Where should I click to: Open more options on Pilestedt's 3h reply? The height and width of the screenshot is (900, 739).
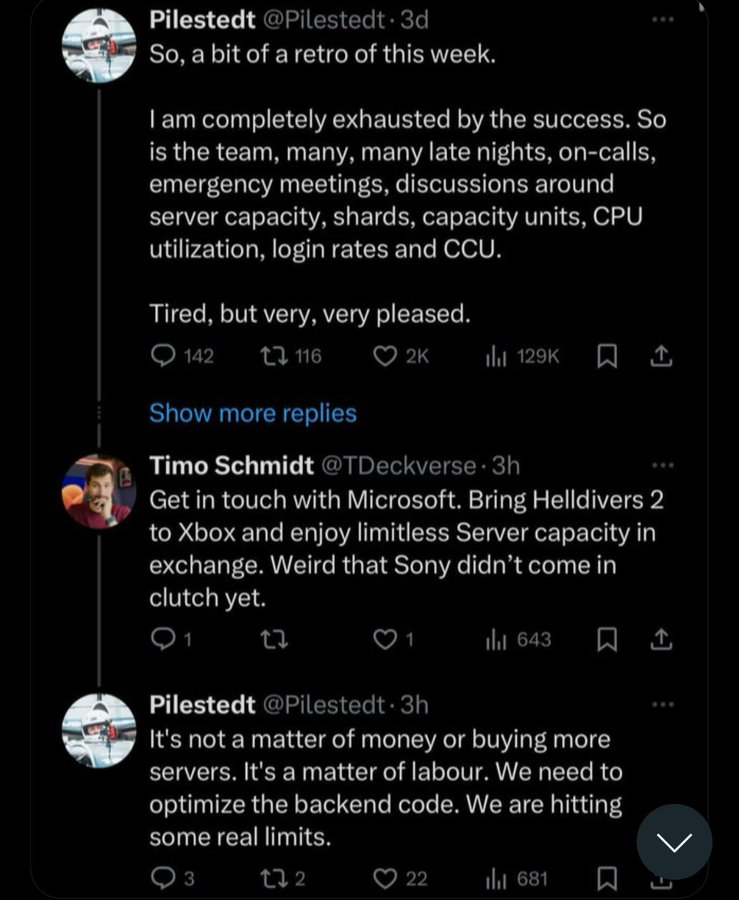coord(663,704)
